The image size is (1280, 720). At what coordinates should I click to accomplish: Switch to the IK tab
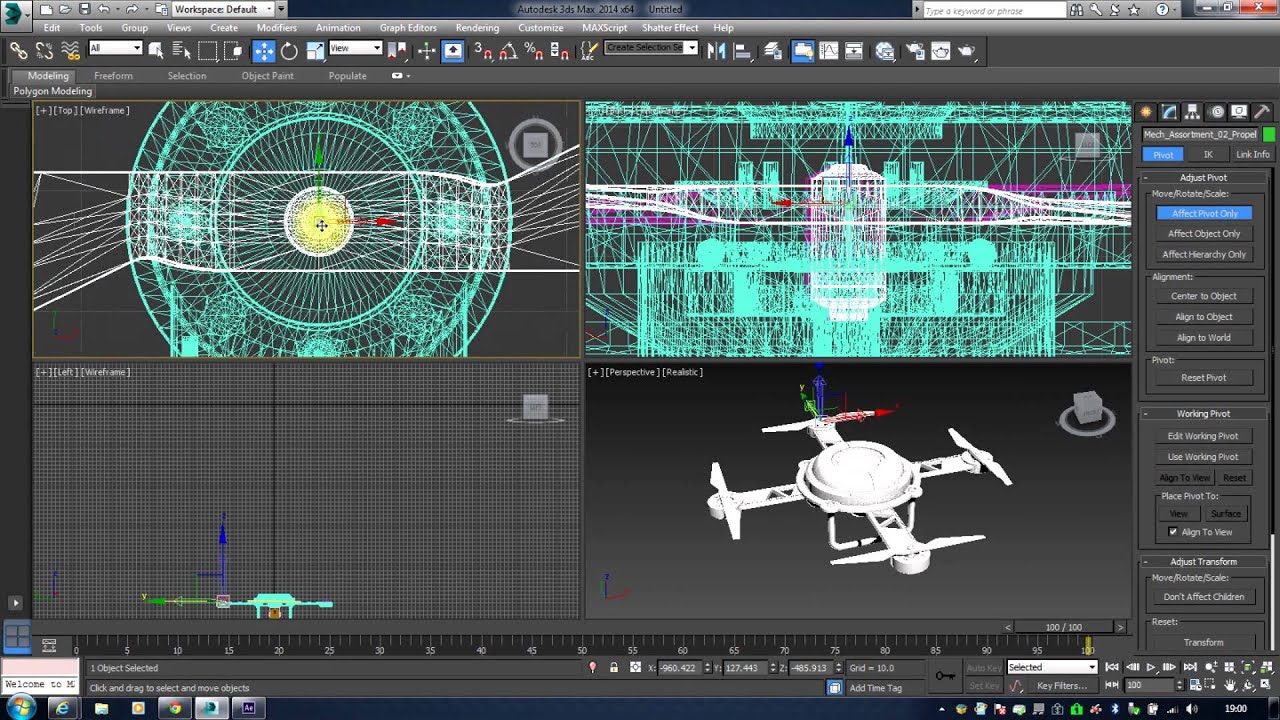click(1208, 155)
